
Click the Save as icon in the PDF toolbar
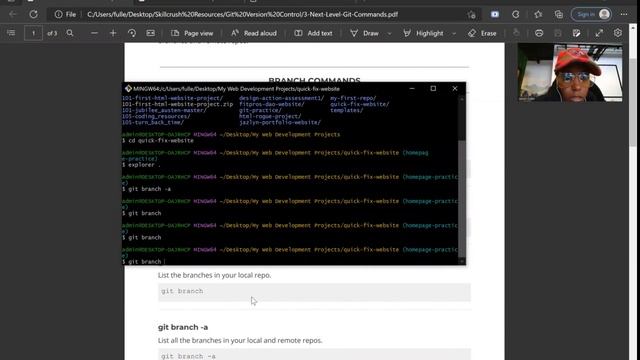(x=576, y=33)
